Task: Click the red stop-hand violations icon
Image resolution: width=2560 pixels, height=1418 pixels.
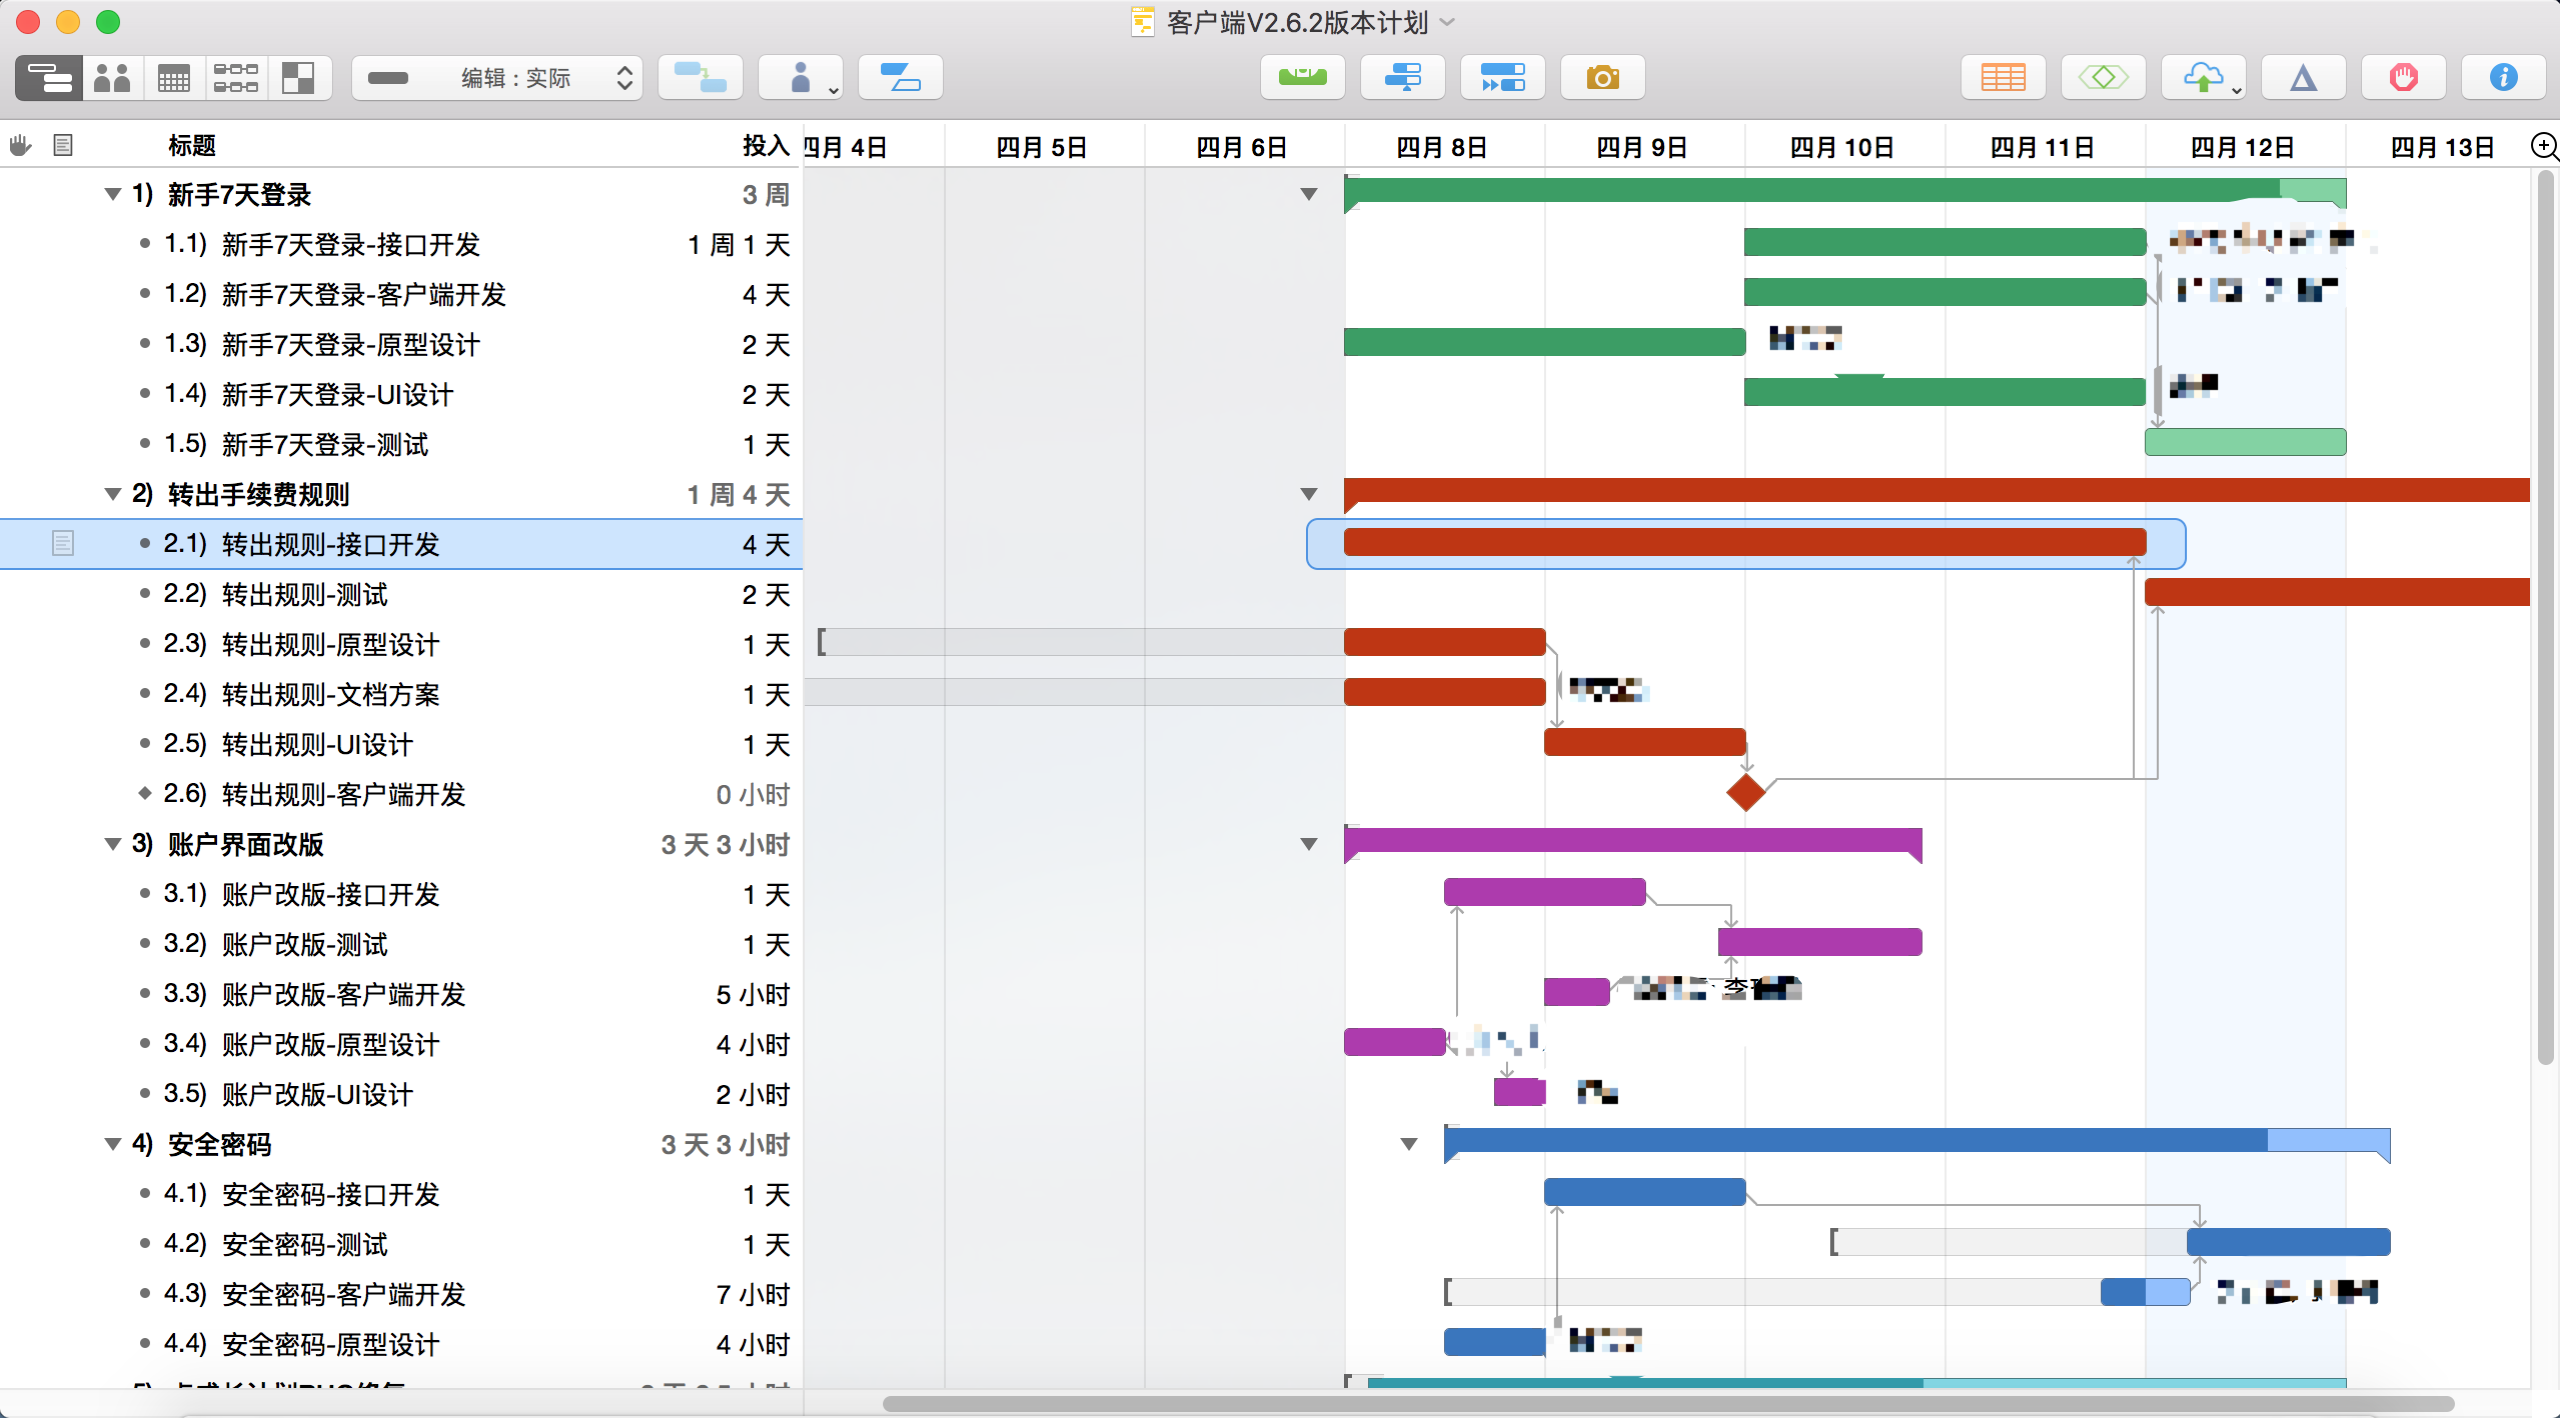Action: [x=2403, y=77]
